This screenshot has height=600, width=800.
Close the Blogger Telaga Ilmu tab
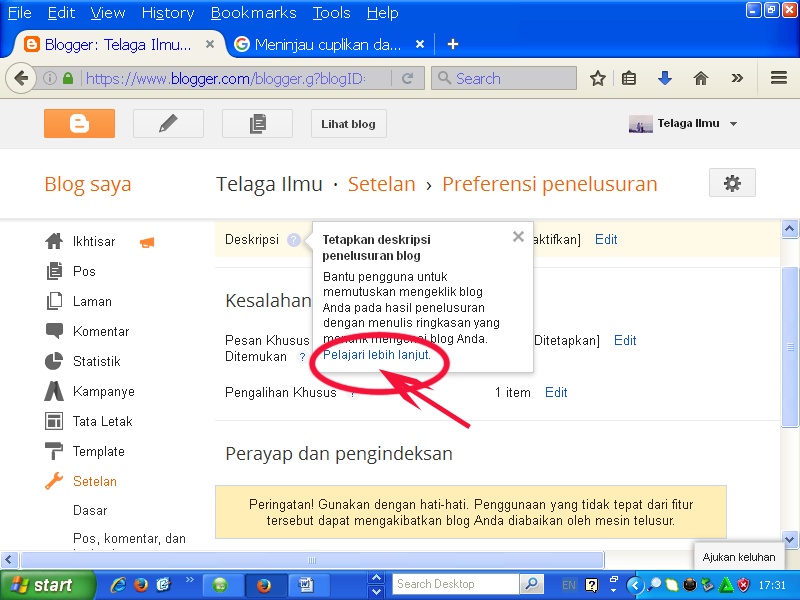(210, 44)
